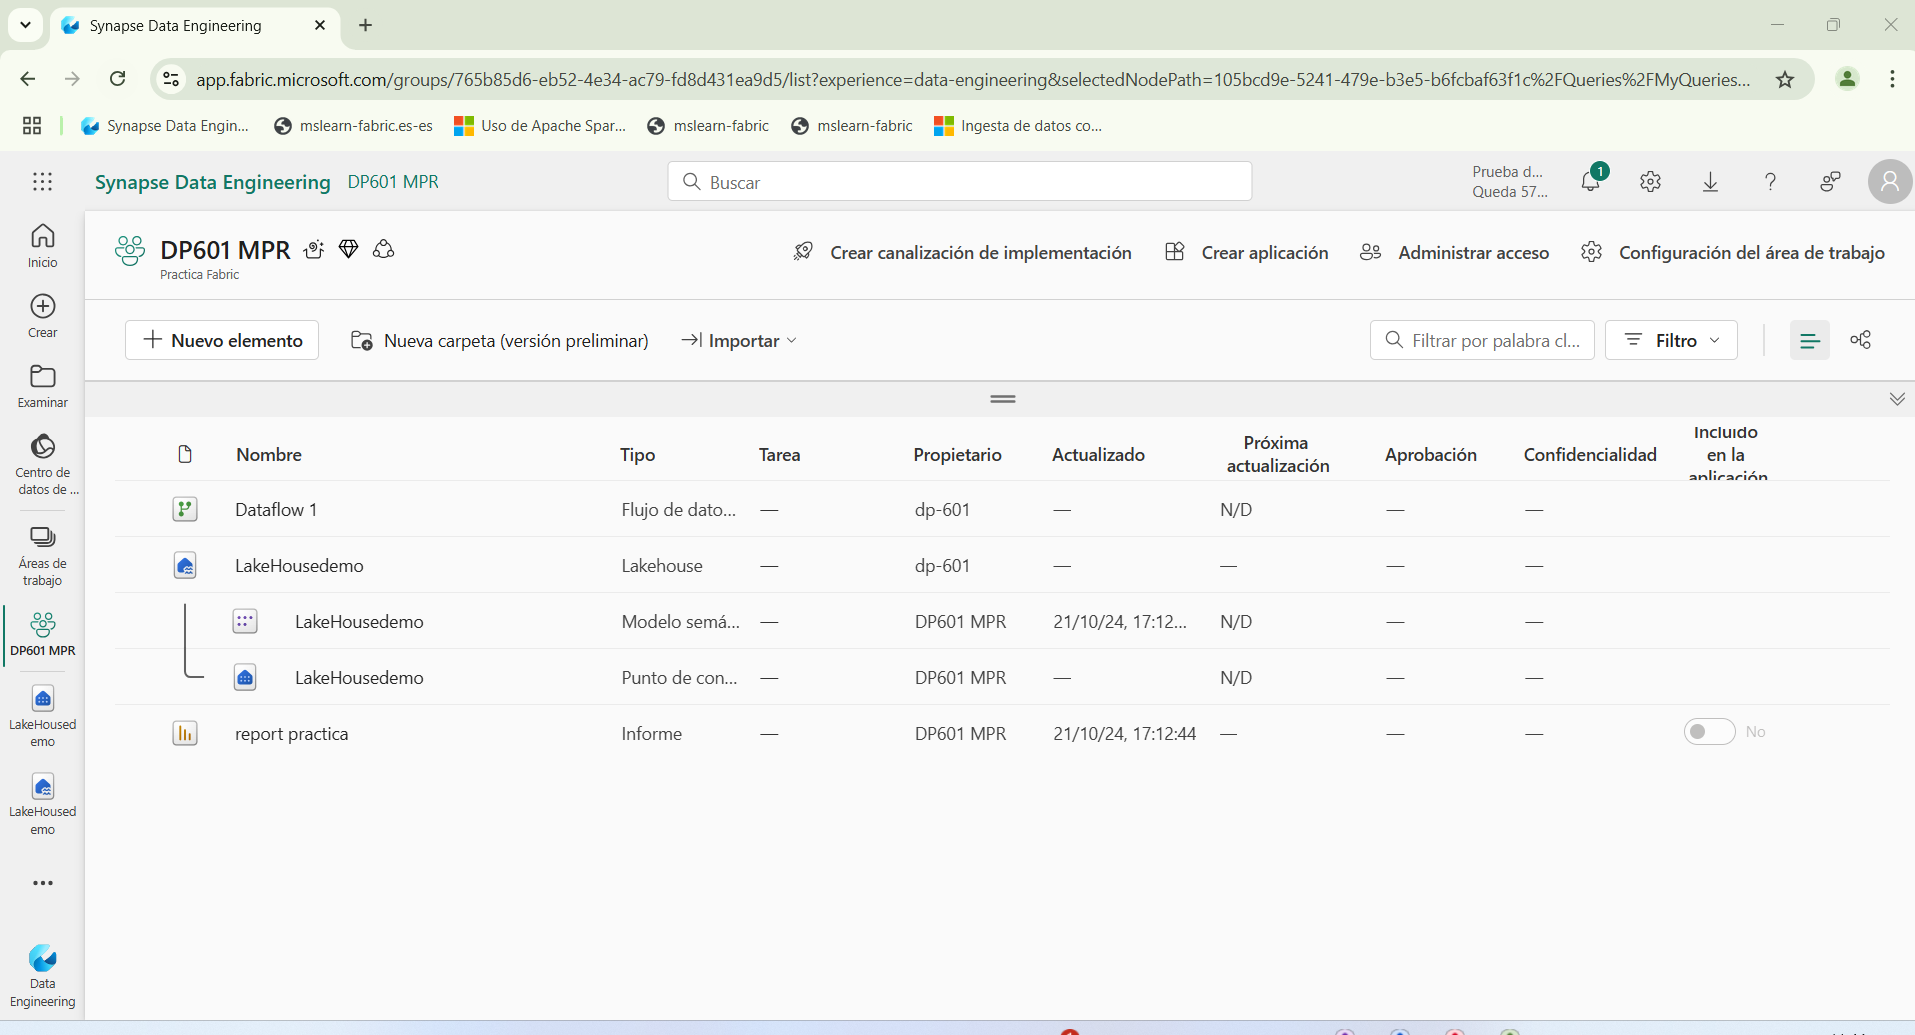The image size is (1915, 1035).
Task: Open Áreas de trabajo panel
Action: (42, 556)
